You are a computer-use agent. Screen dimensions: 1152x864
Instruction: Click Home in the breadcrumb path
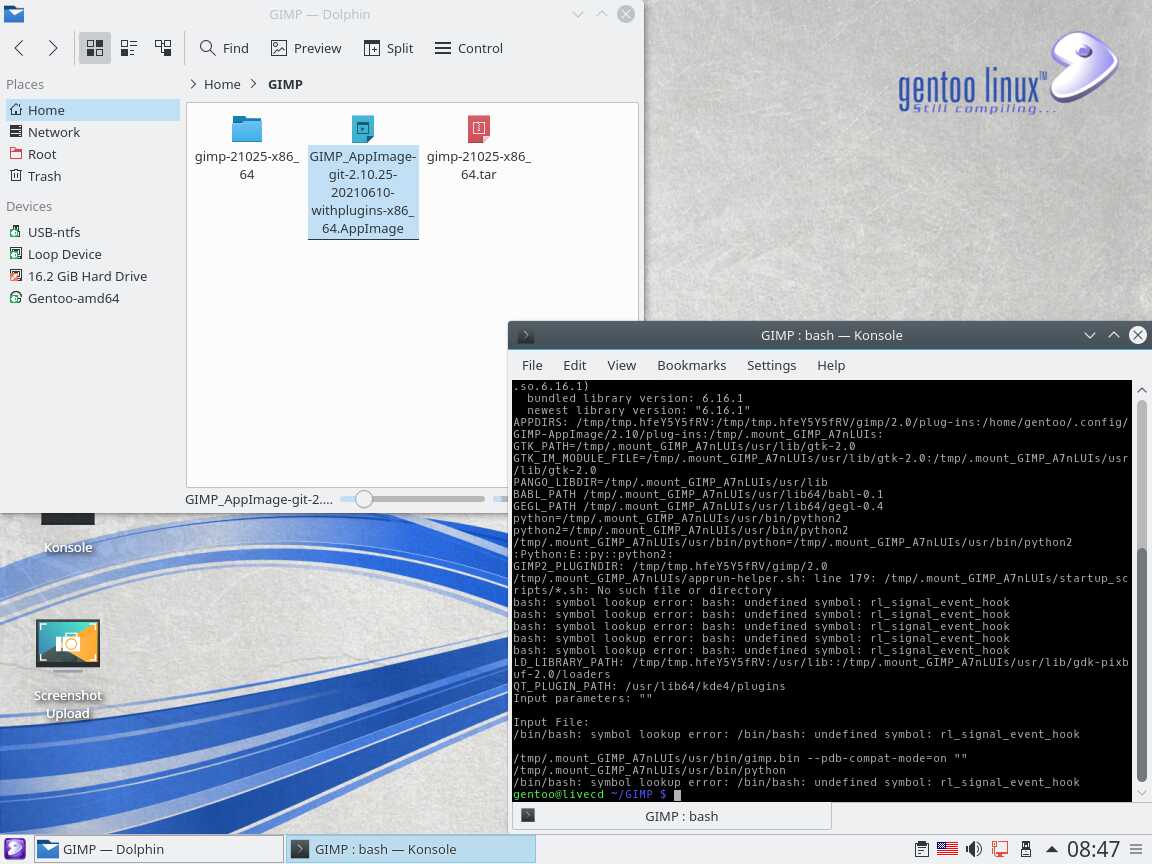pos(222,84)
